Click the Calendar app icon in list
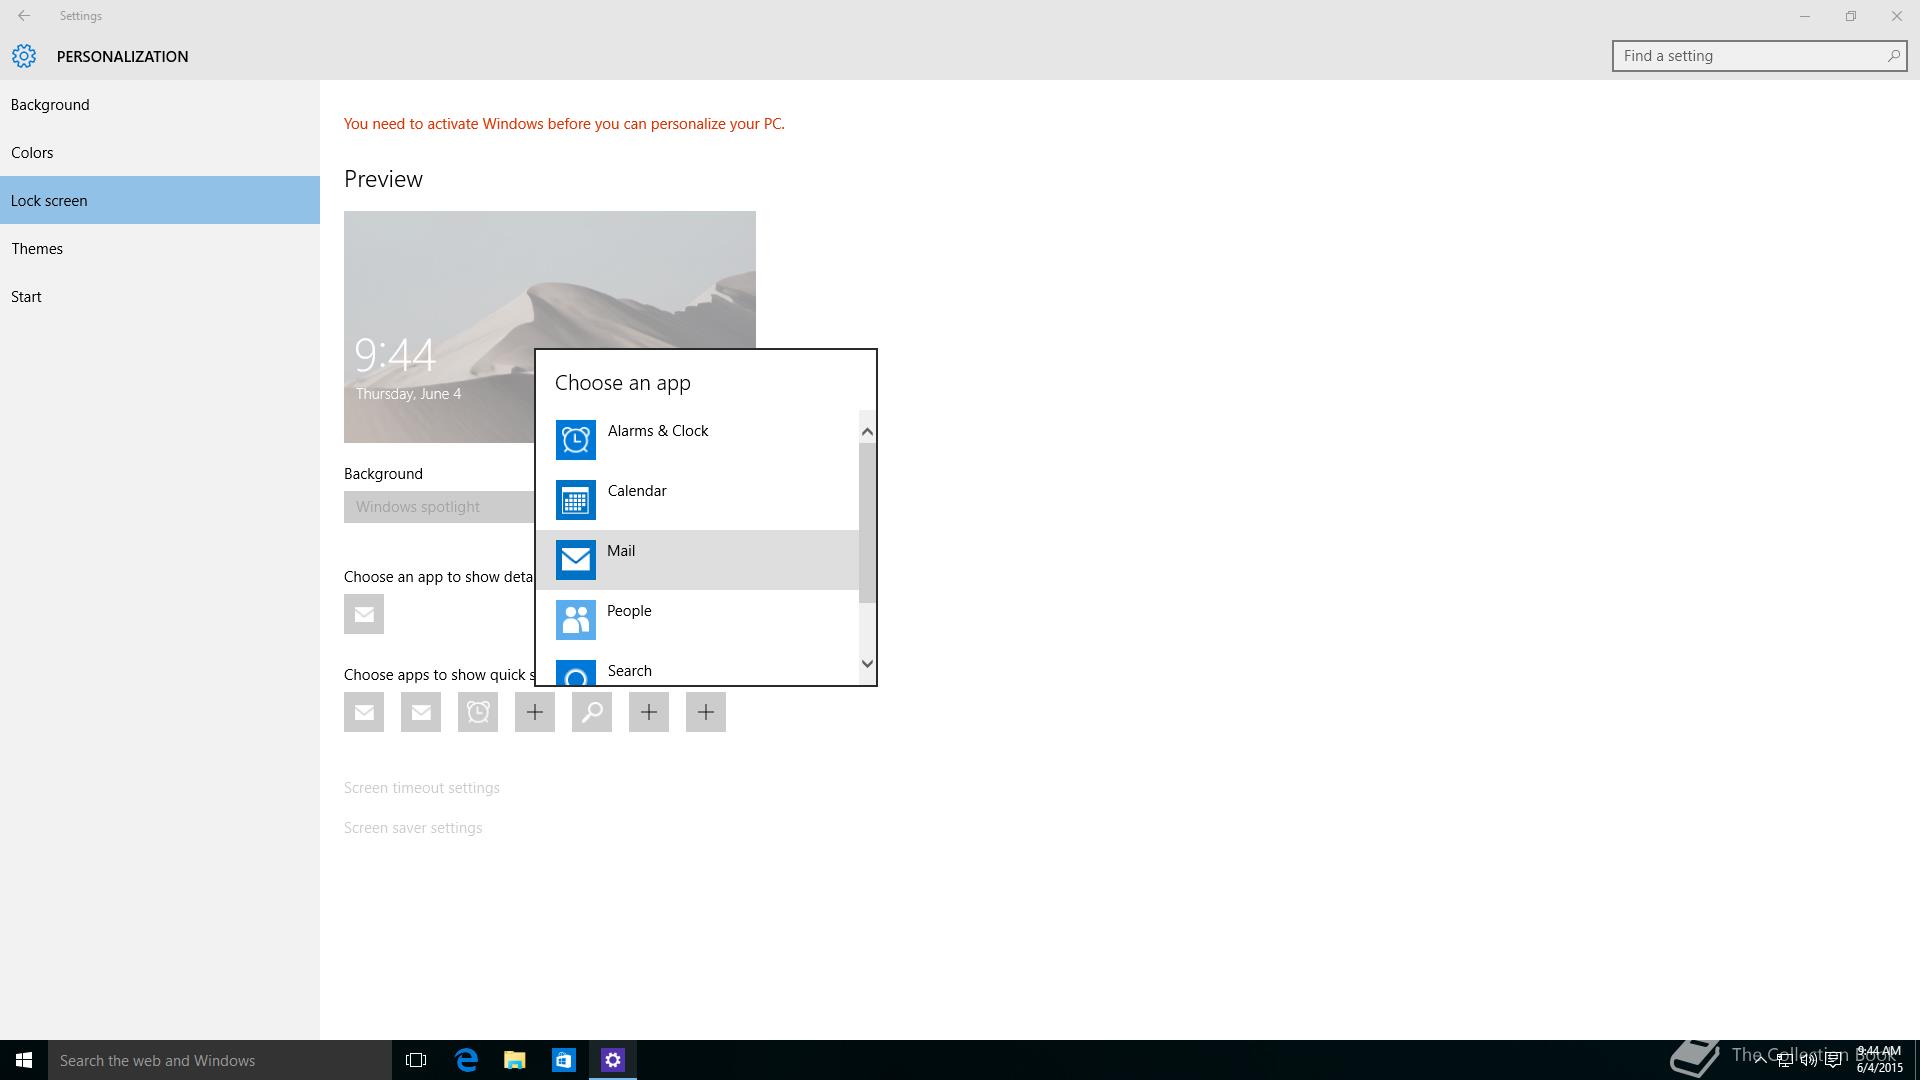The image size is (1920, 1080). 576,500
